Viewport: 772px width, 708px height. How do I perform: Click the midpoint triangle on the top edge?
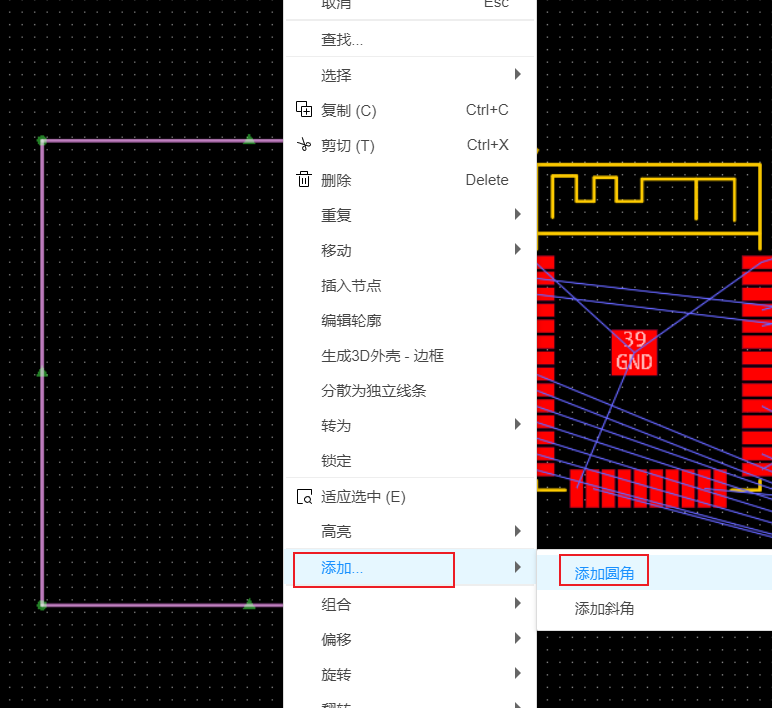(249, 139)
